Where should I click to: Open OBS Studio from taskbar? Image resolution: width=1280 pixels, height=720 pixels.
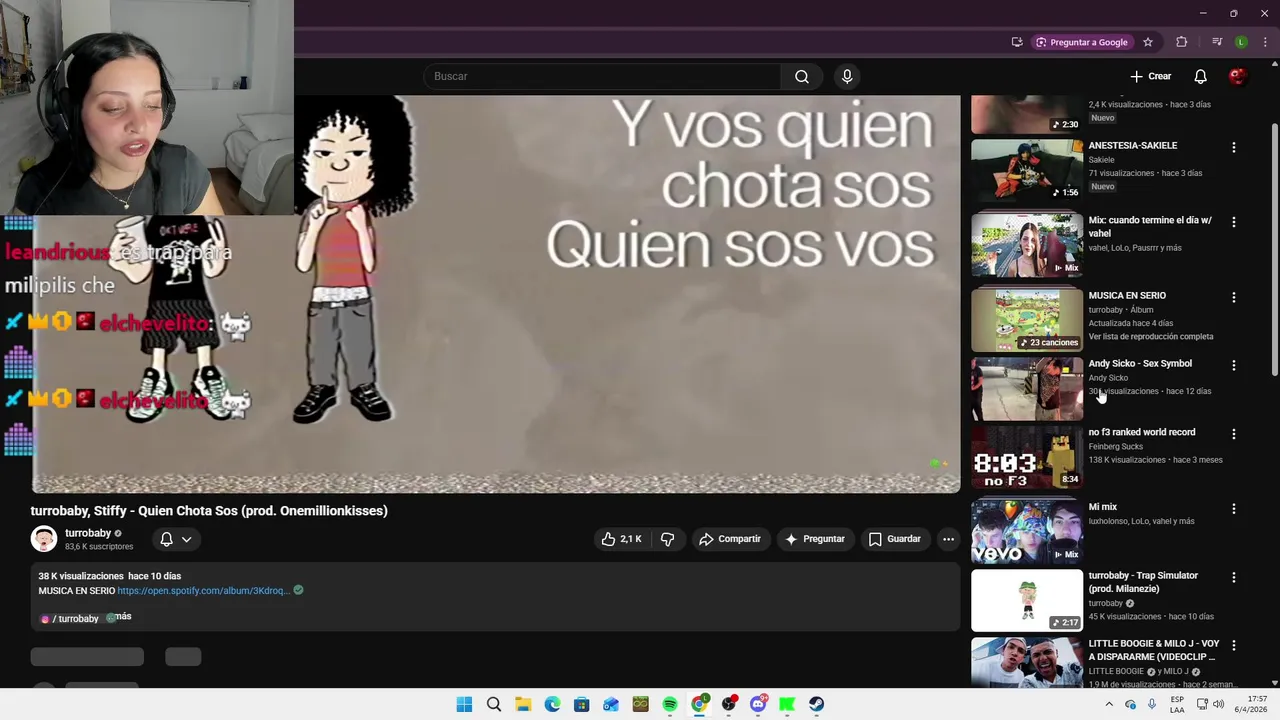tap(729, 704)
